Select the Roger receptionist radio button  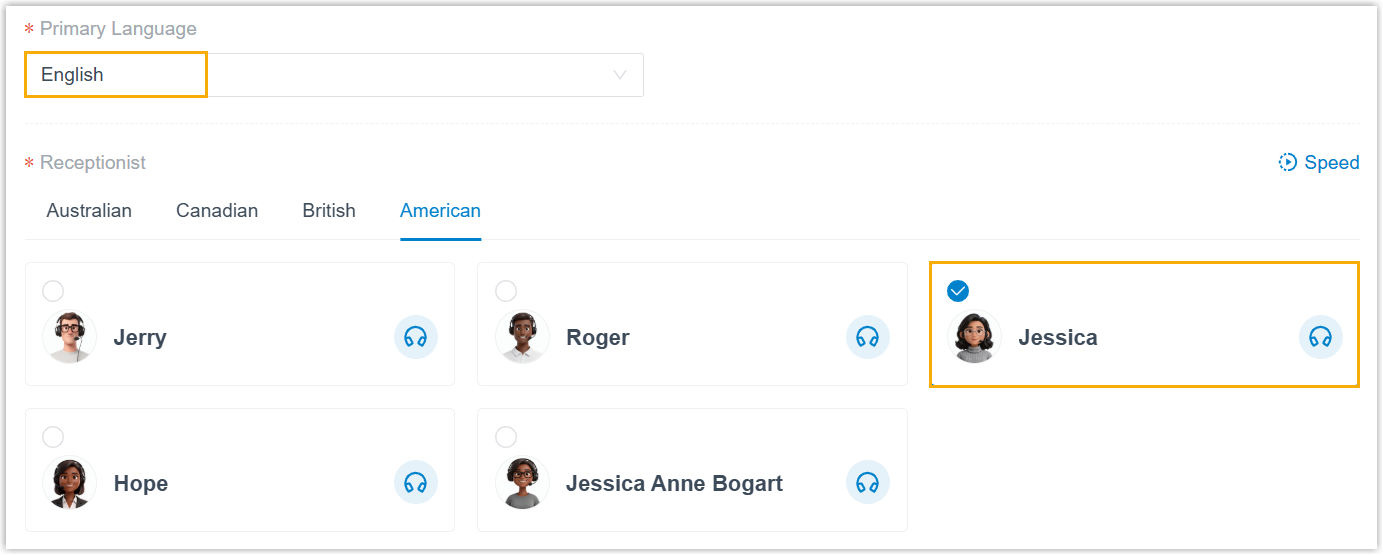click(x=506, y=291)
